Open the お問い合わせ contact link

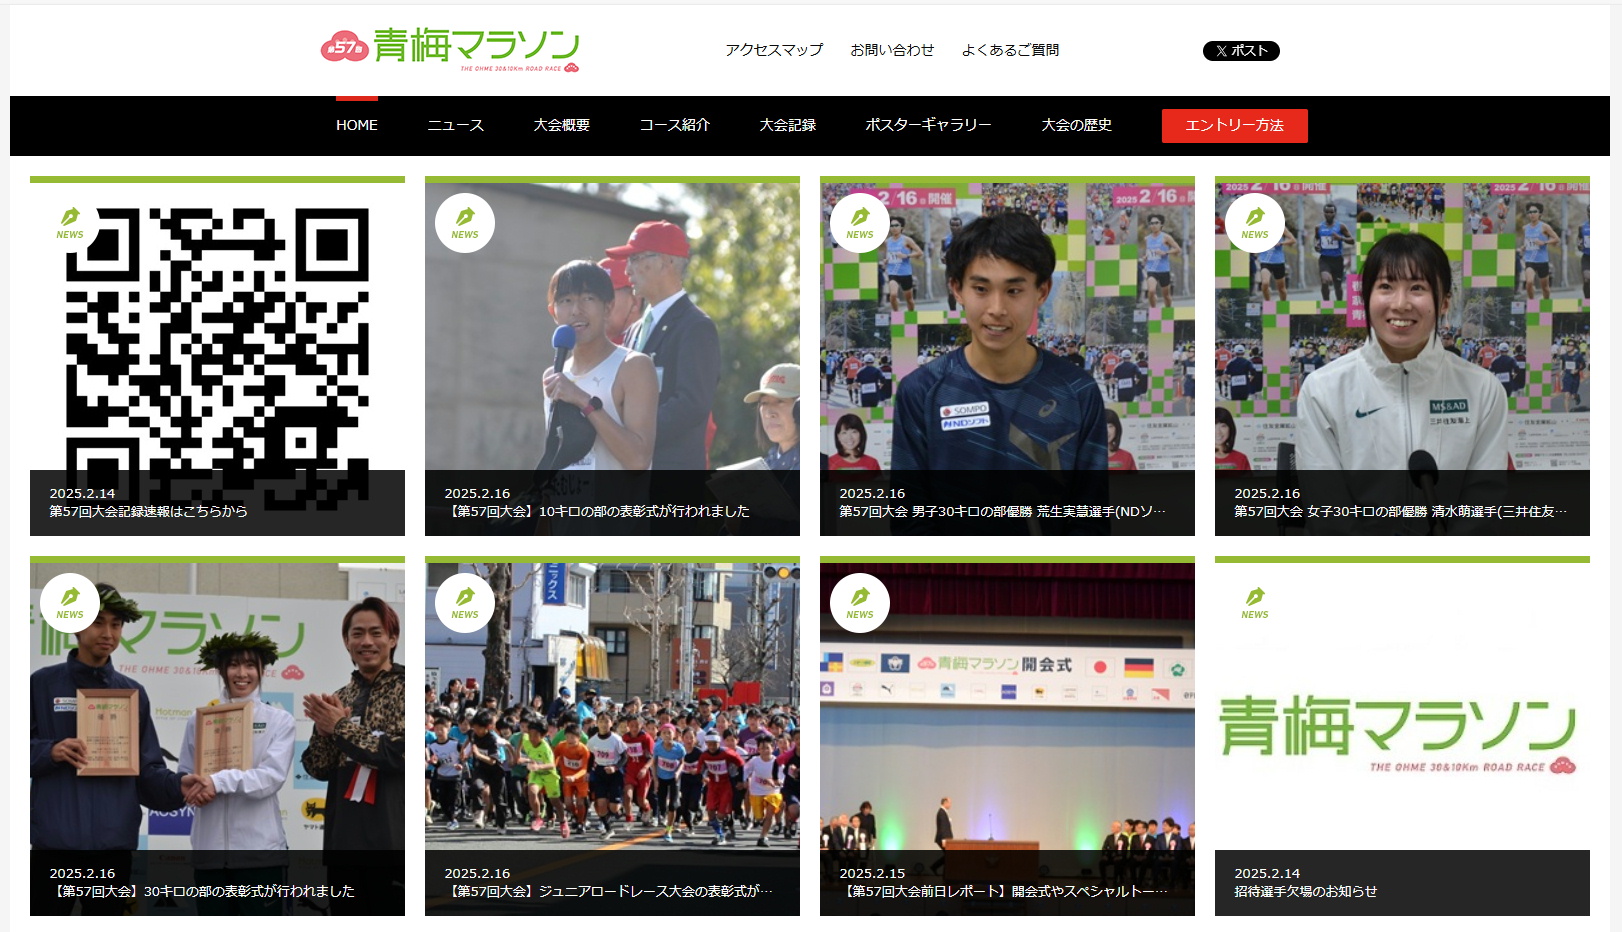pyautogui.click(x=892, y=50)
